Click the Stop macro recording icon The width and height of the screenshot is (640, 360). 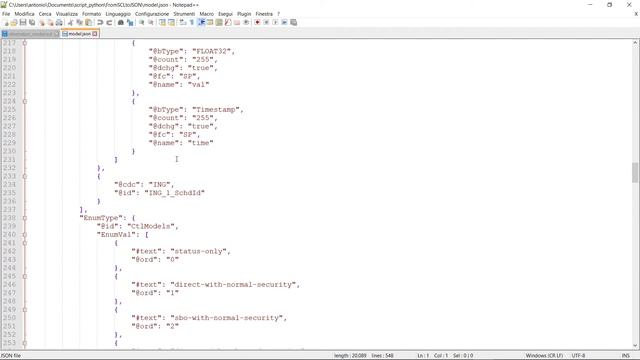coord(266,22)
